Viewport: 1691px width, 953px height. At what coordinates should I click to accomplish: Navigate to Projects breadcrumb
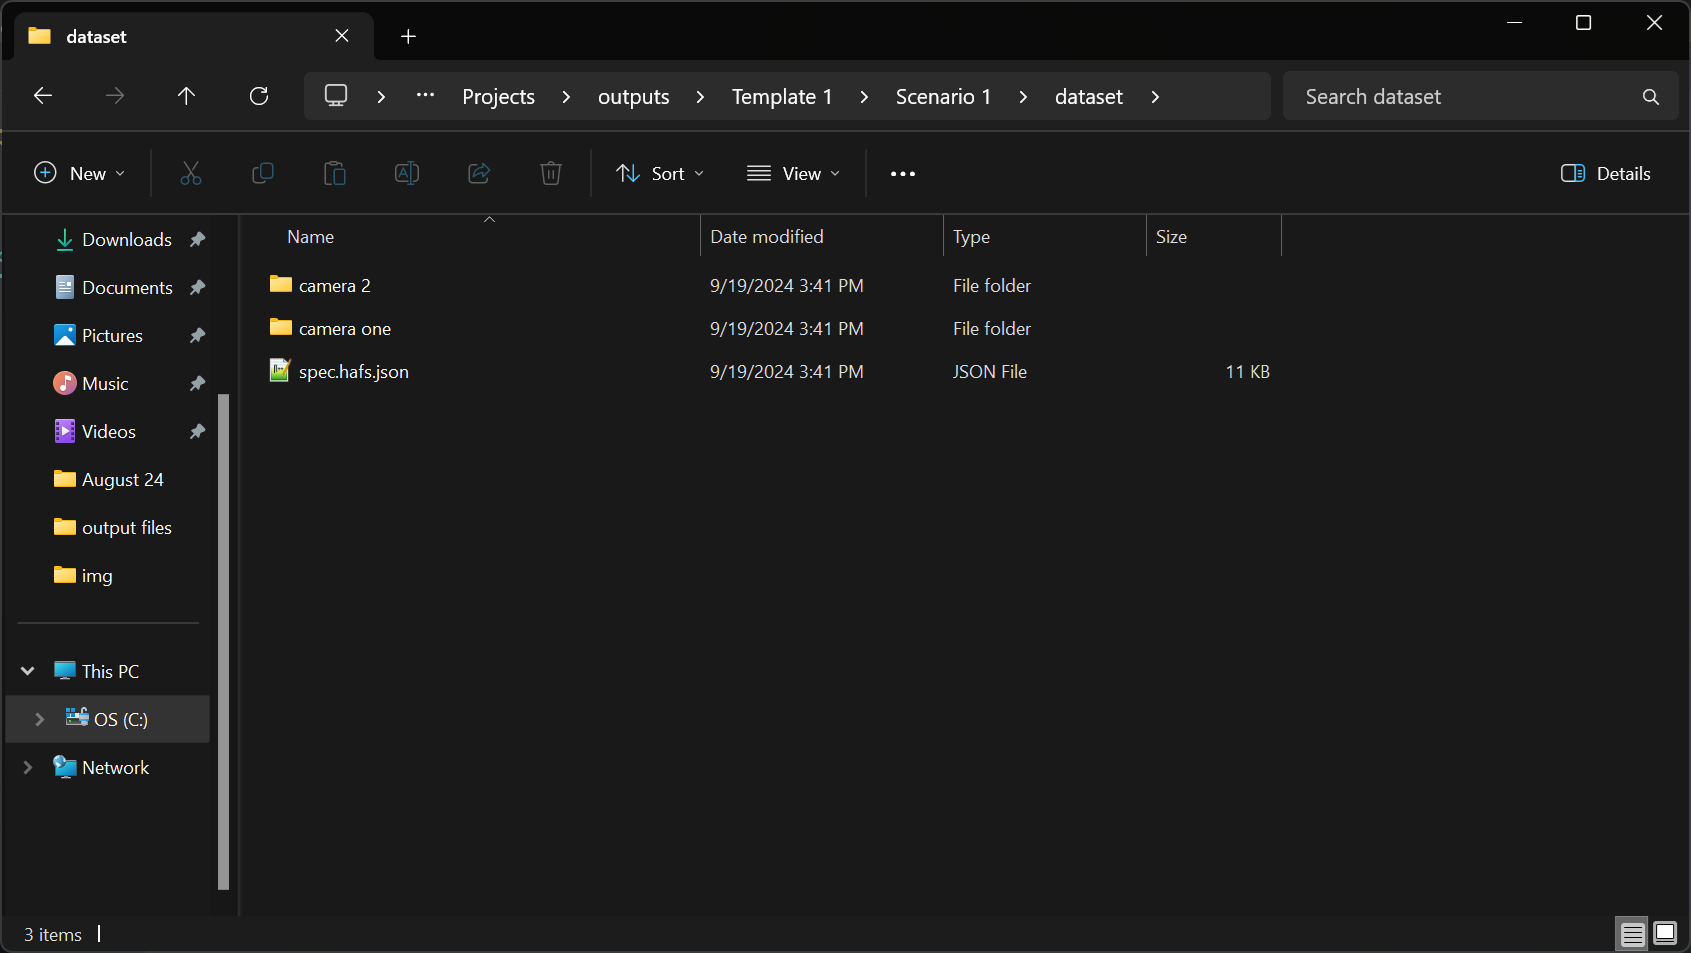click(498, 96)
